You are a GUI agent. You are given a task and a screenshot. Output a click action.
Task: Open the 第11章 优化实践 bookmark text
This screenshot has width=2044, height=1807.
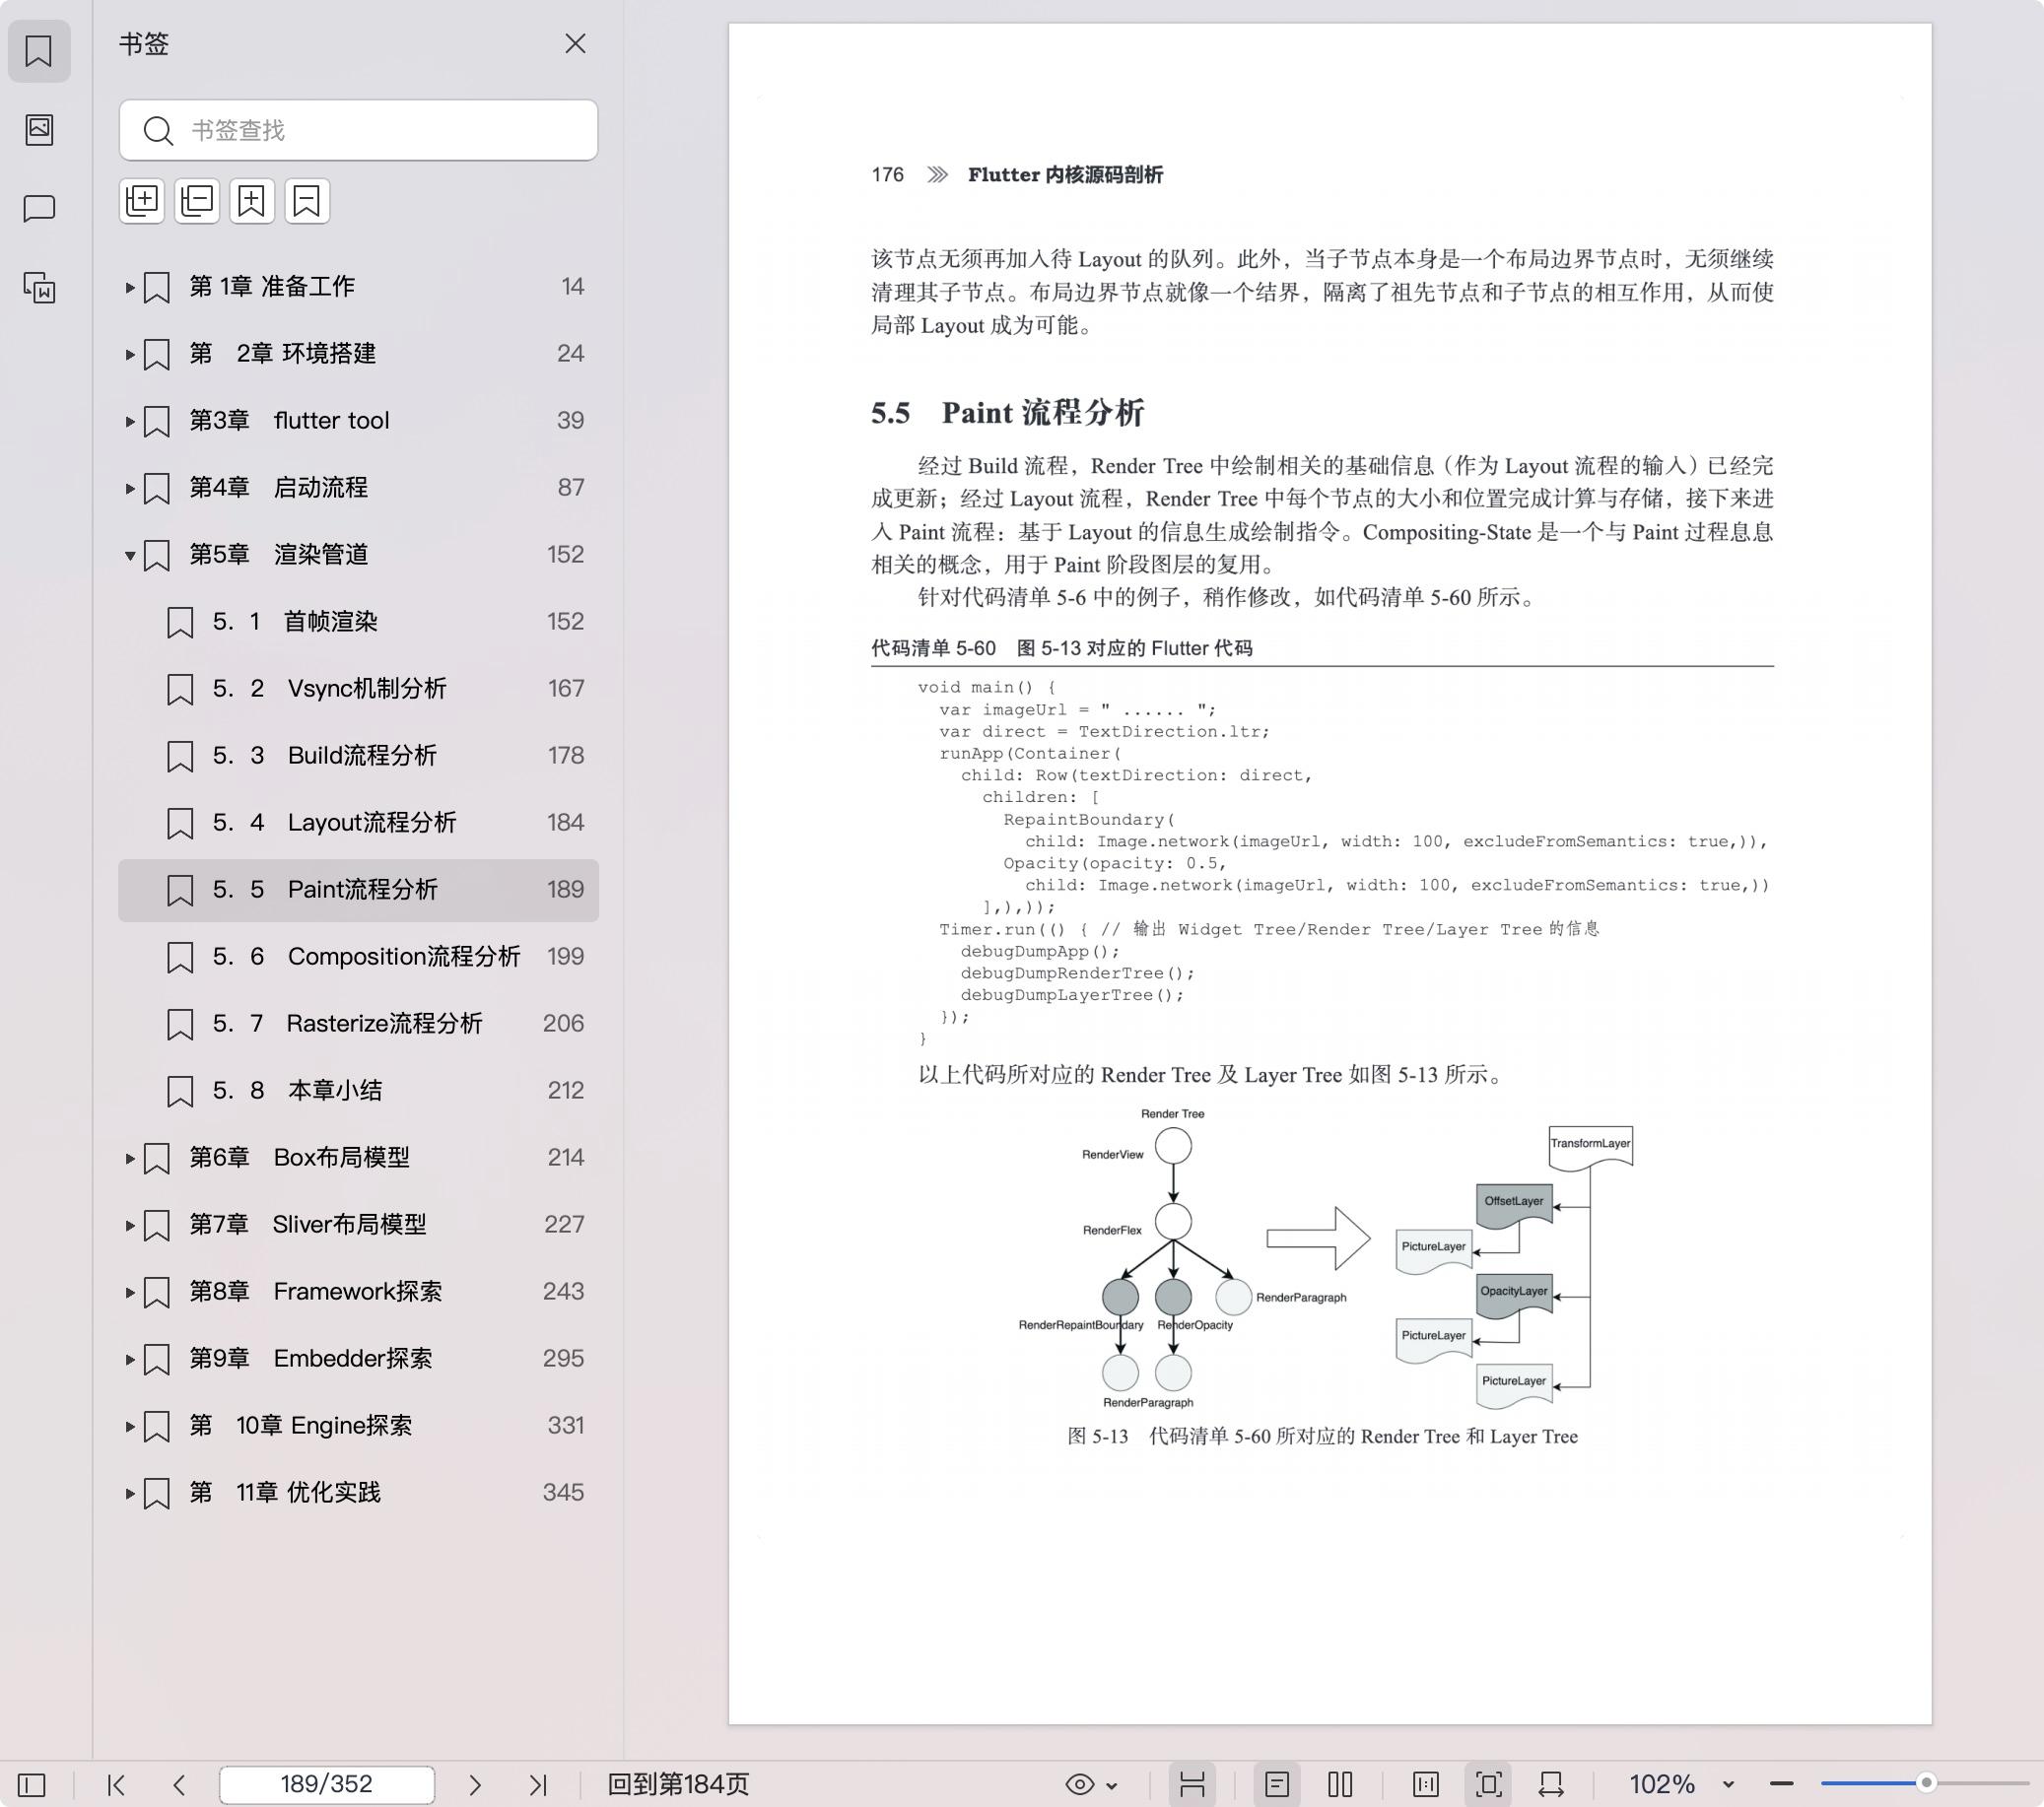point(285,1492)
